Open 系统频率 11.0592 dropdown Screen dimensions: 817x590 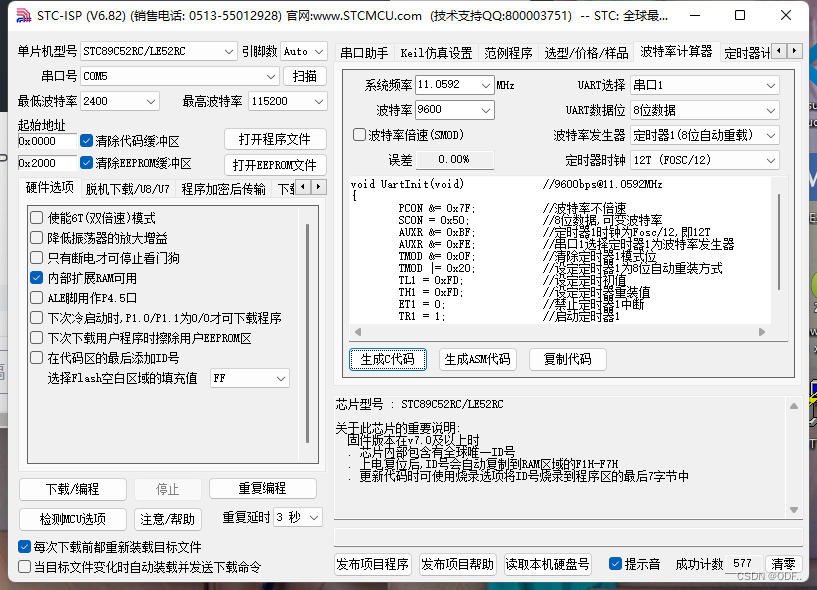click(x=454, y=84)
